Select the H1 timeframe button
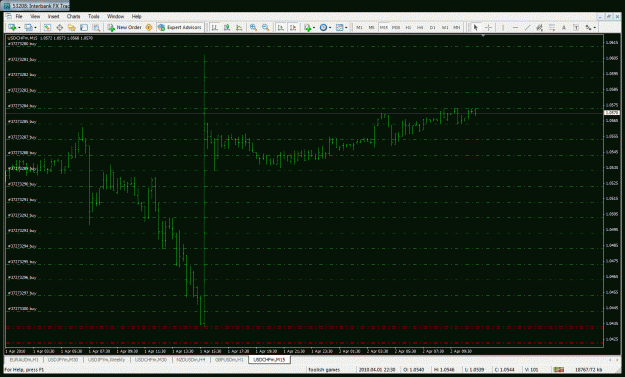This screenshot has width=625, height=377. pyautogui.click(x=408, y=27)
